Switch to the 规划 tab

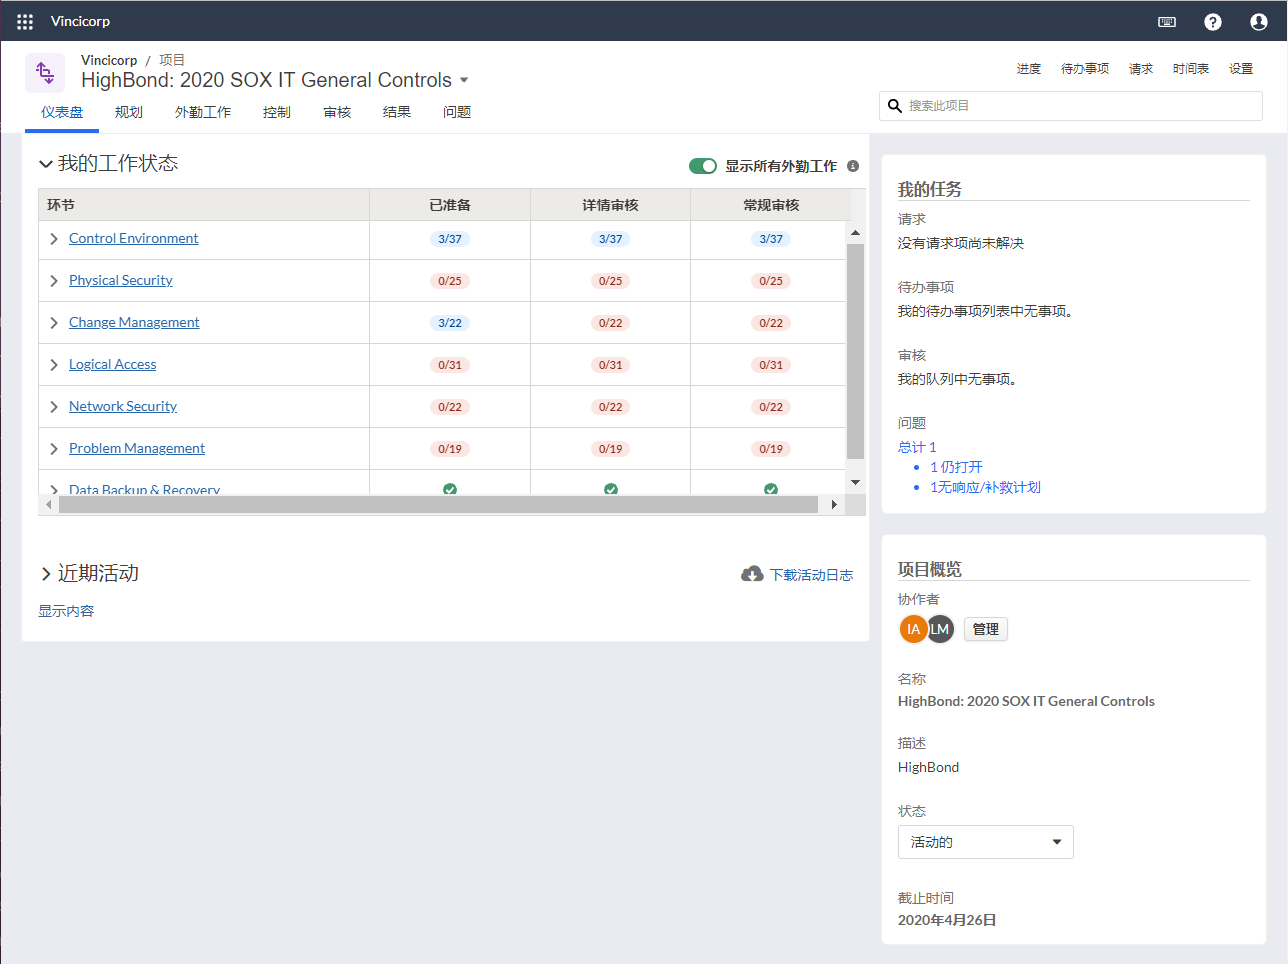point(129,112)
